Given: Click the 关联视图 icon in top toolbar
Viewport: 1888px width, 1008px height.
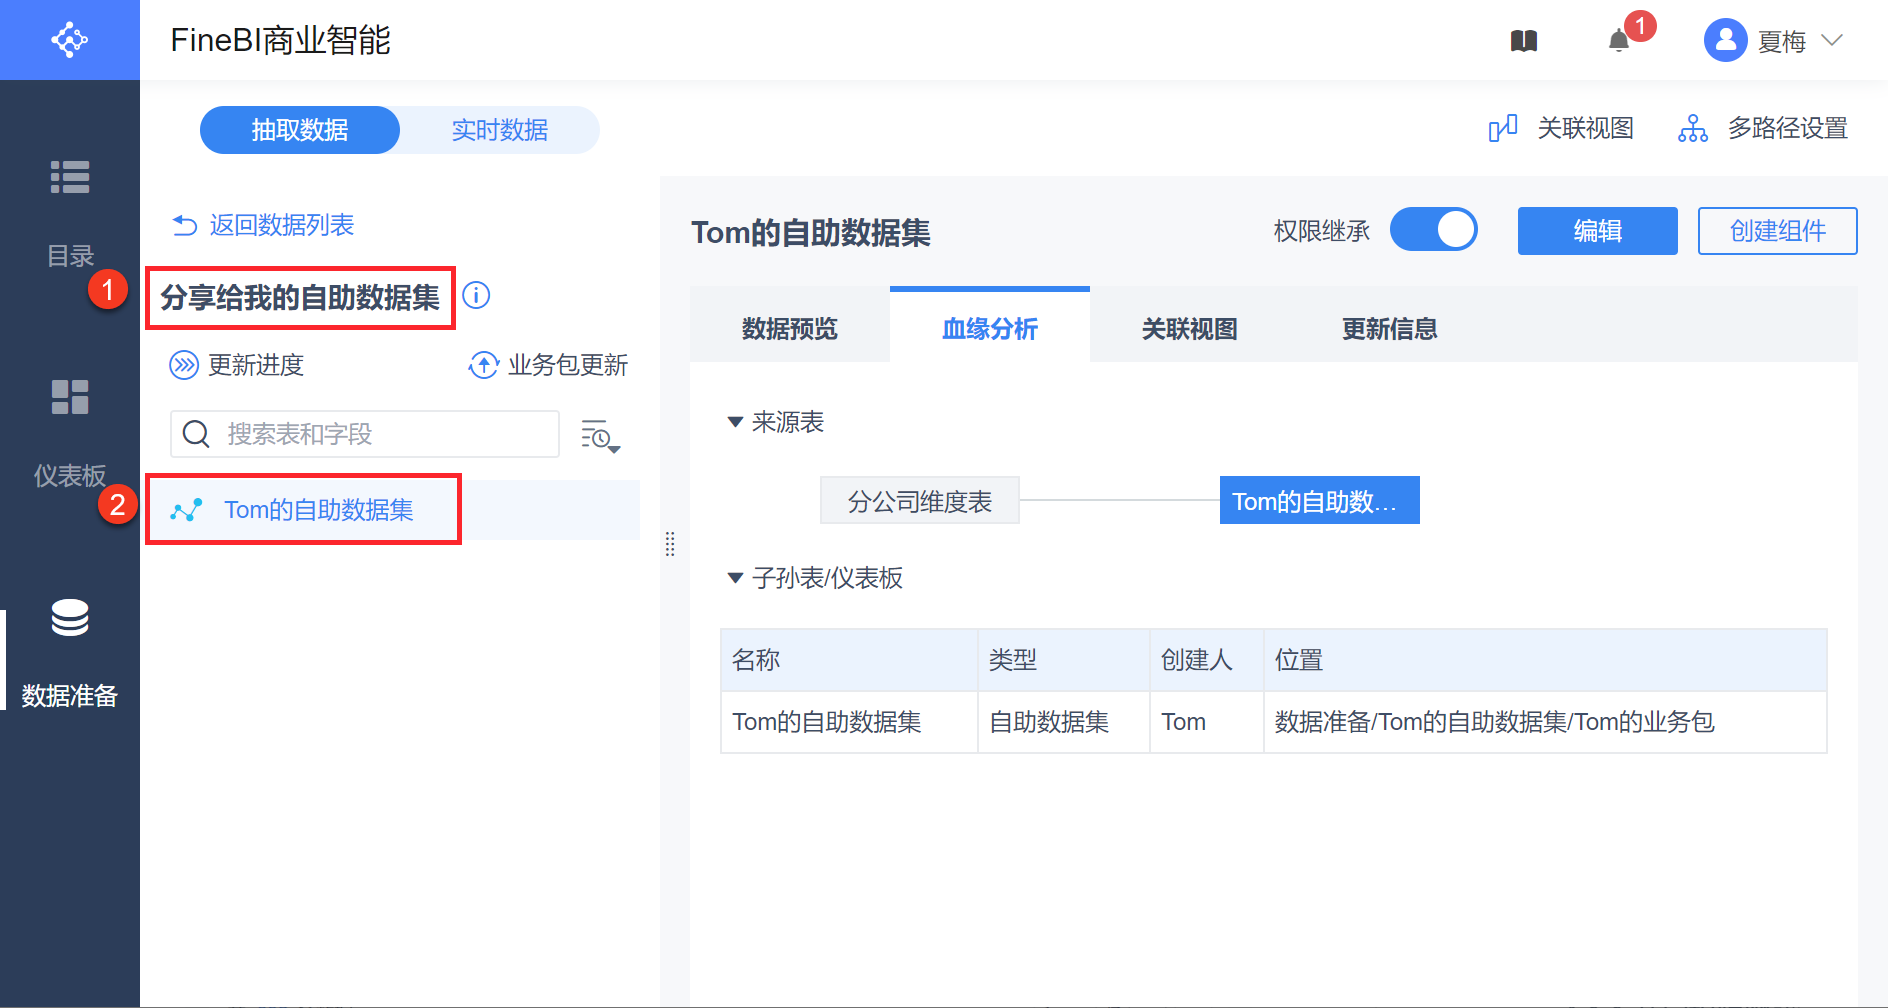Looking at the screenshot, I should click(1503, 128).
